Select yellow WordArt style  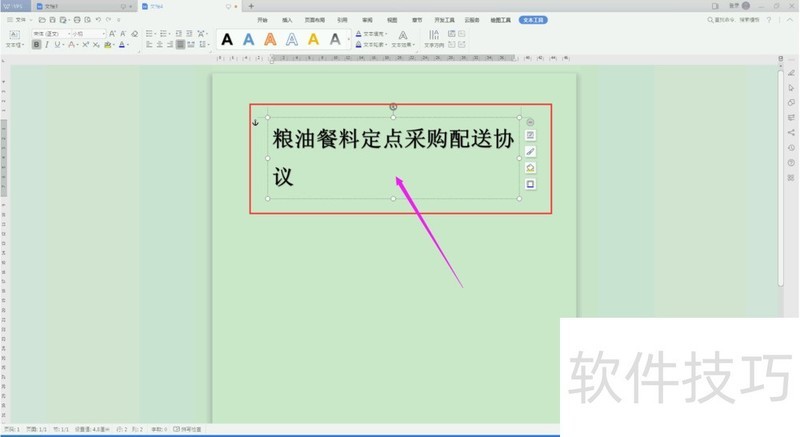click(313, 39)
